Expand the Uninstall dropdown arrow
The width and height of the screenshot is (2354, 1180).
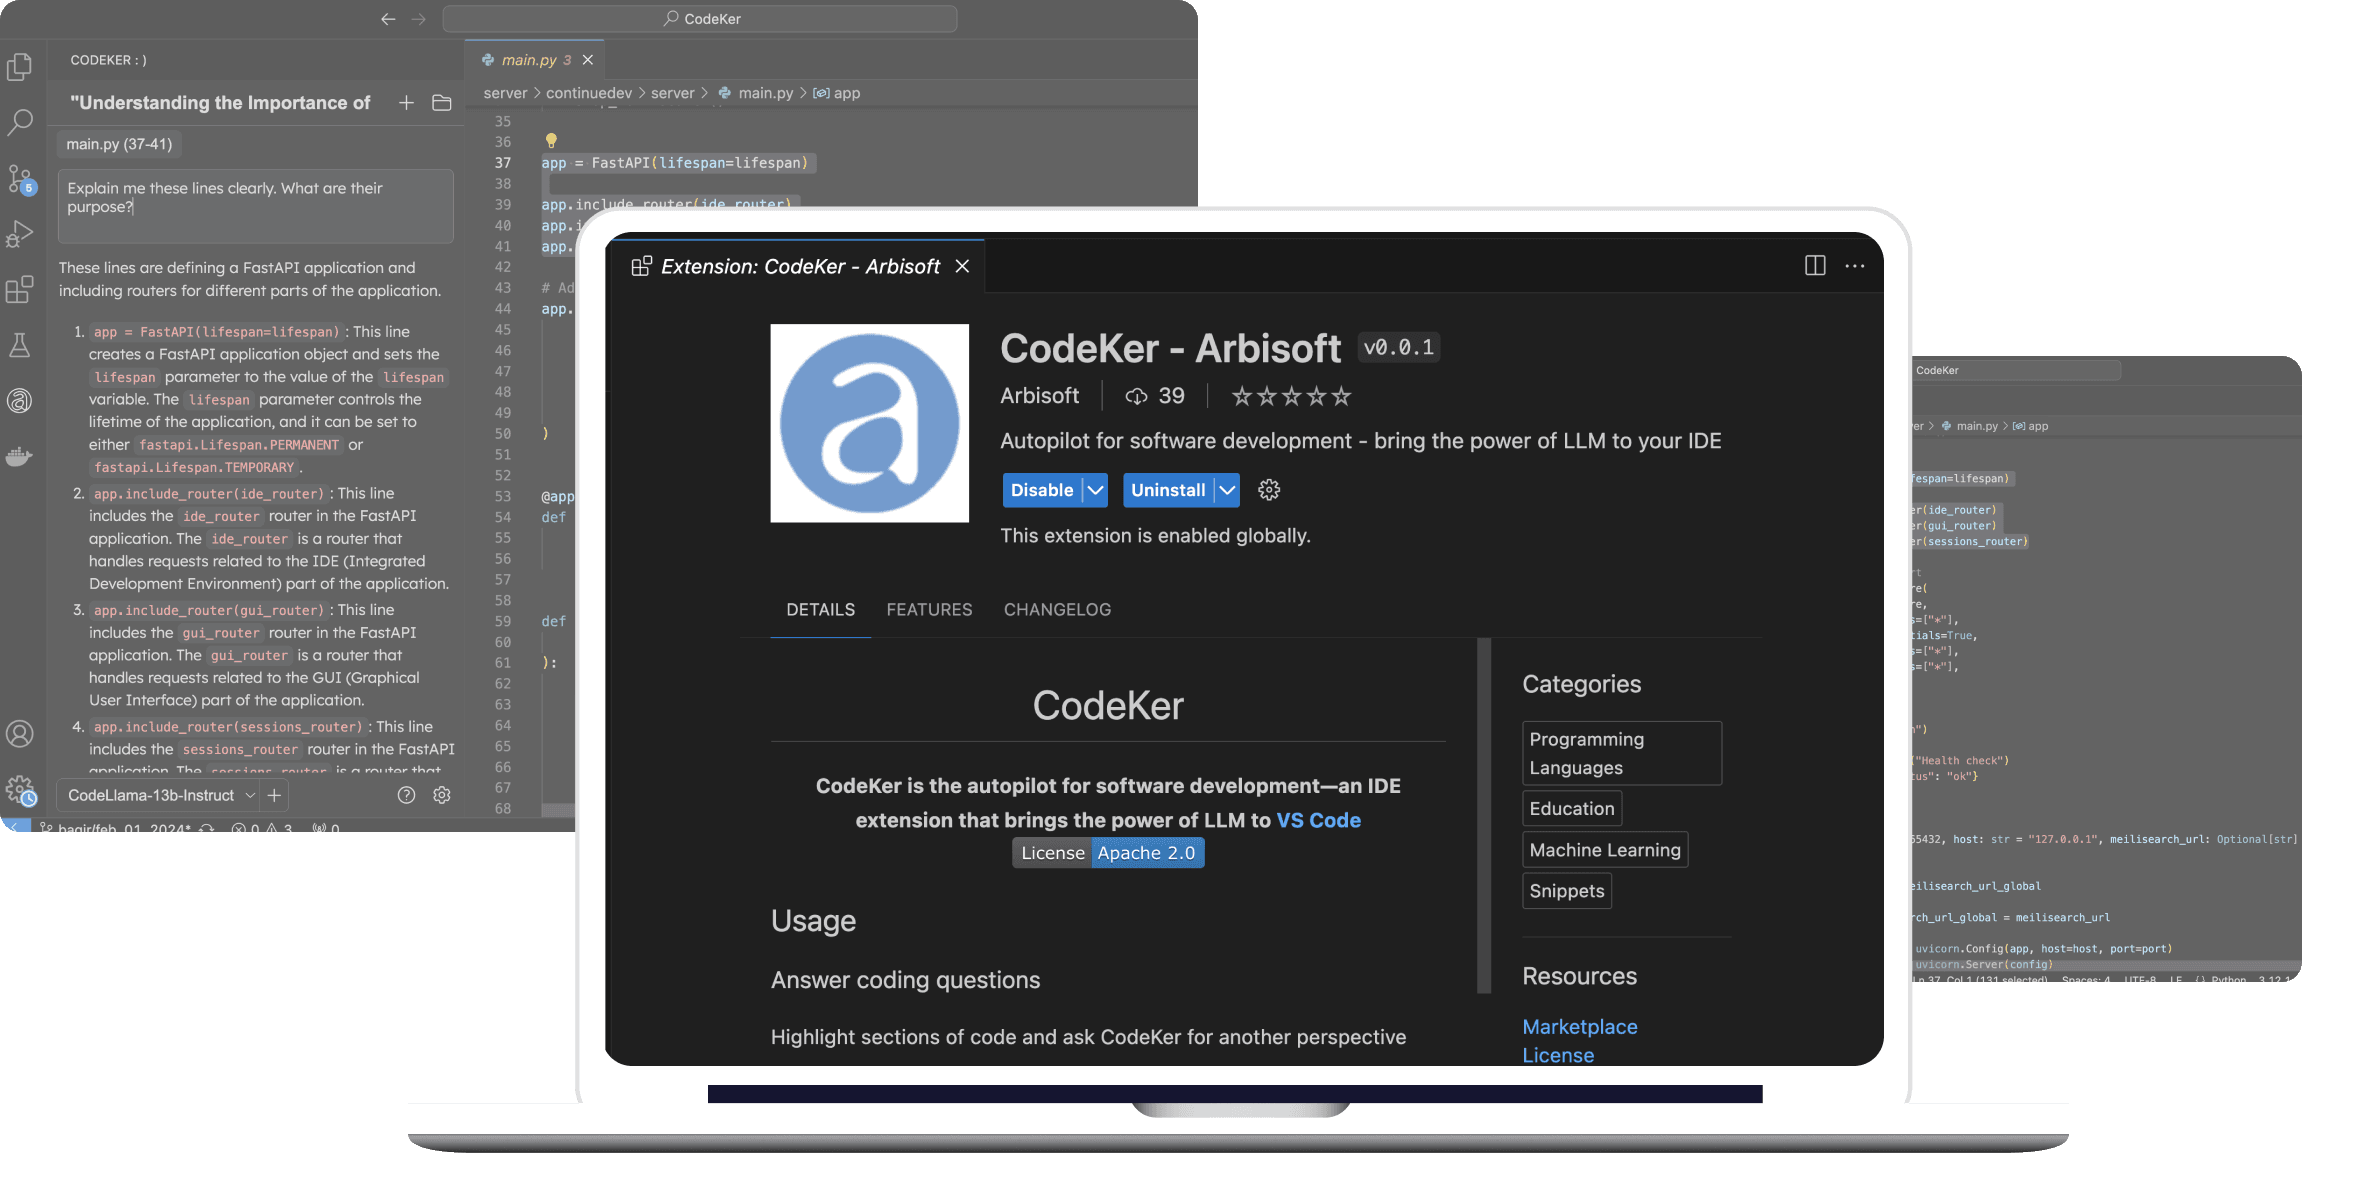click(x=1228, y=490)
